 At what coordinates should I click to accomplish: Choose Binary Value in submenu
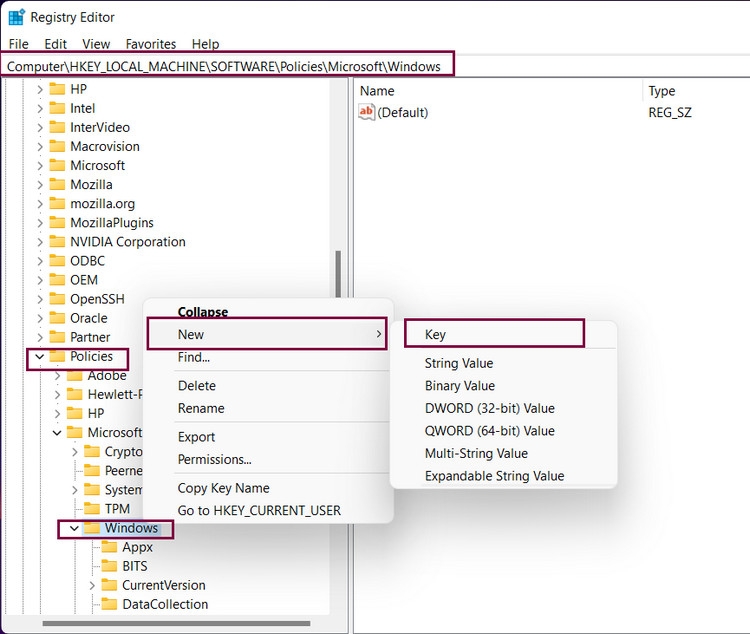[503, 386]
